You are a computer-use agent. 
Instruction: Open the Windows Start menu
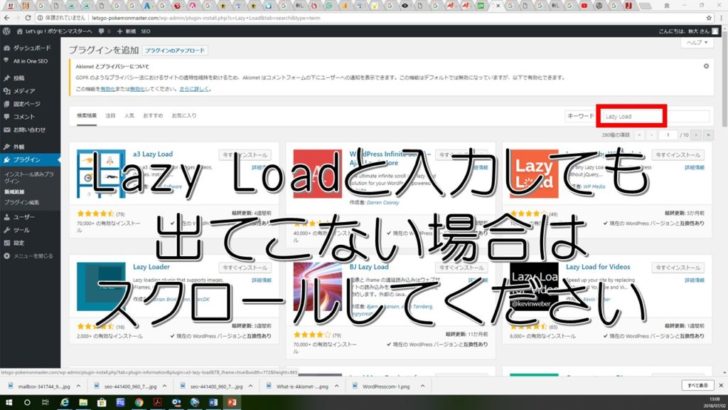8,403
